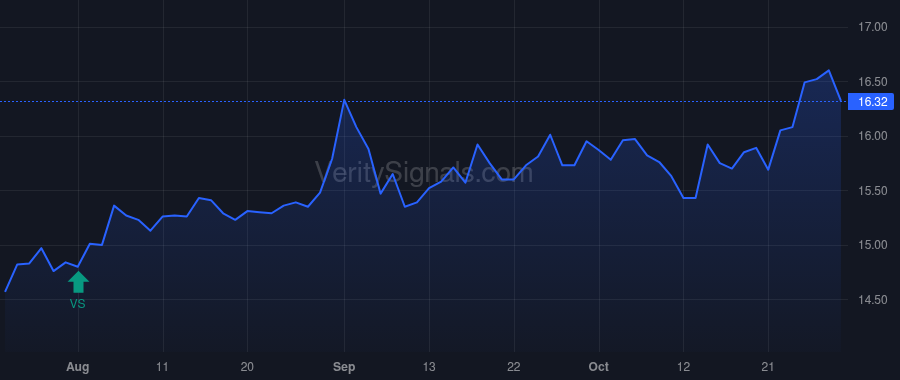Click the 11 date label after Aug

(x=163, y=367)
